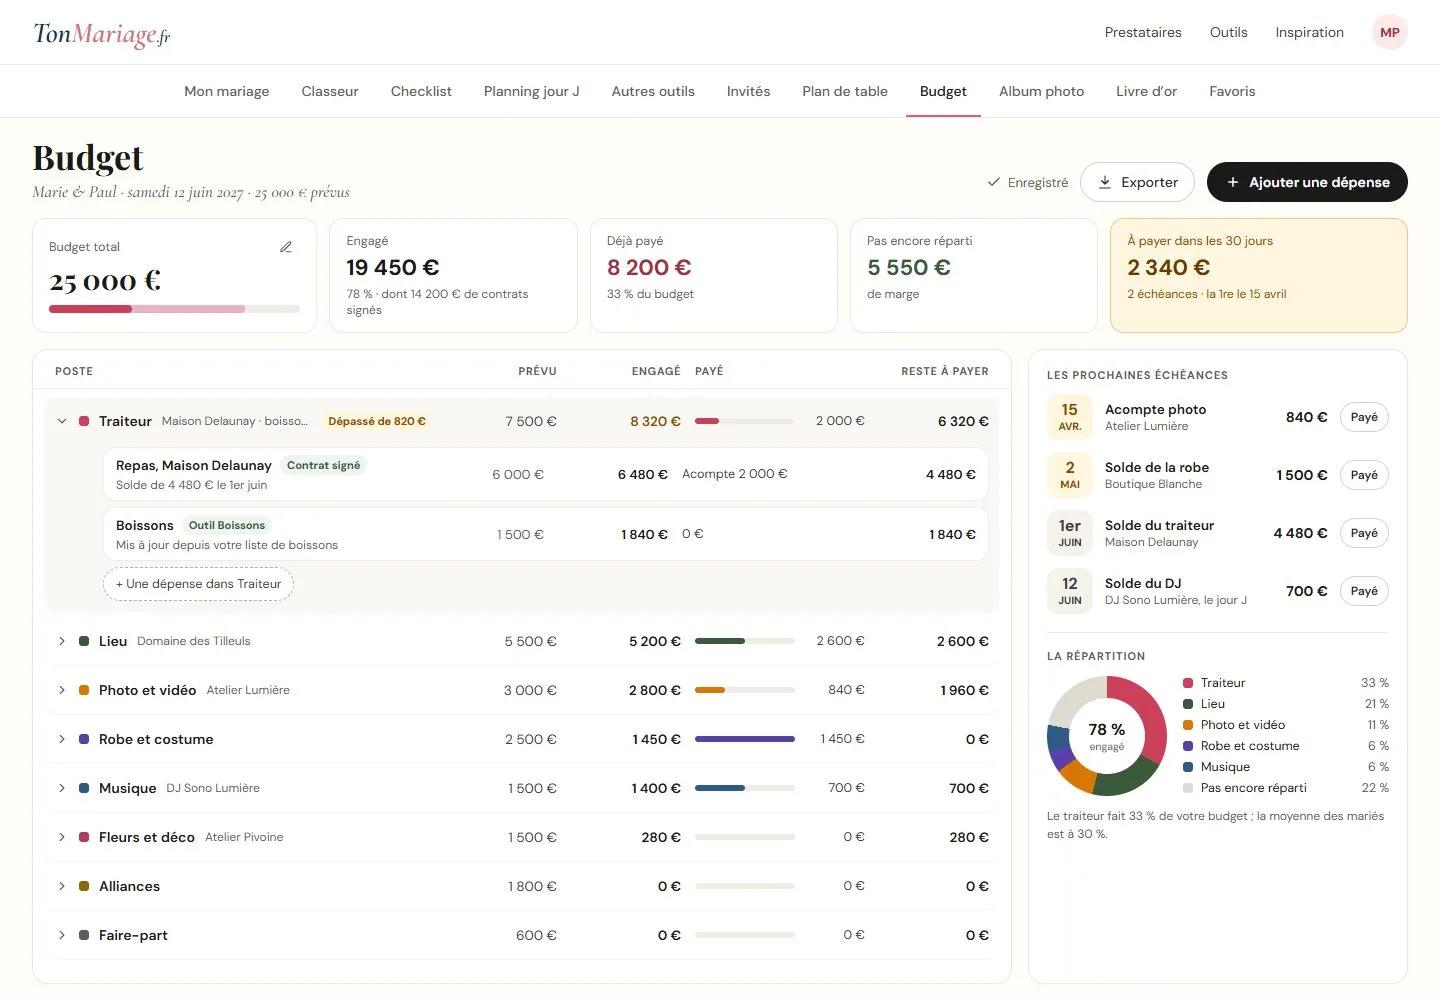Click the Robe et costume paid progress bar
Image resolution: width=1440 pixels, height=1000 pixels.
click(x=745, y=739)
